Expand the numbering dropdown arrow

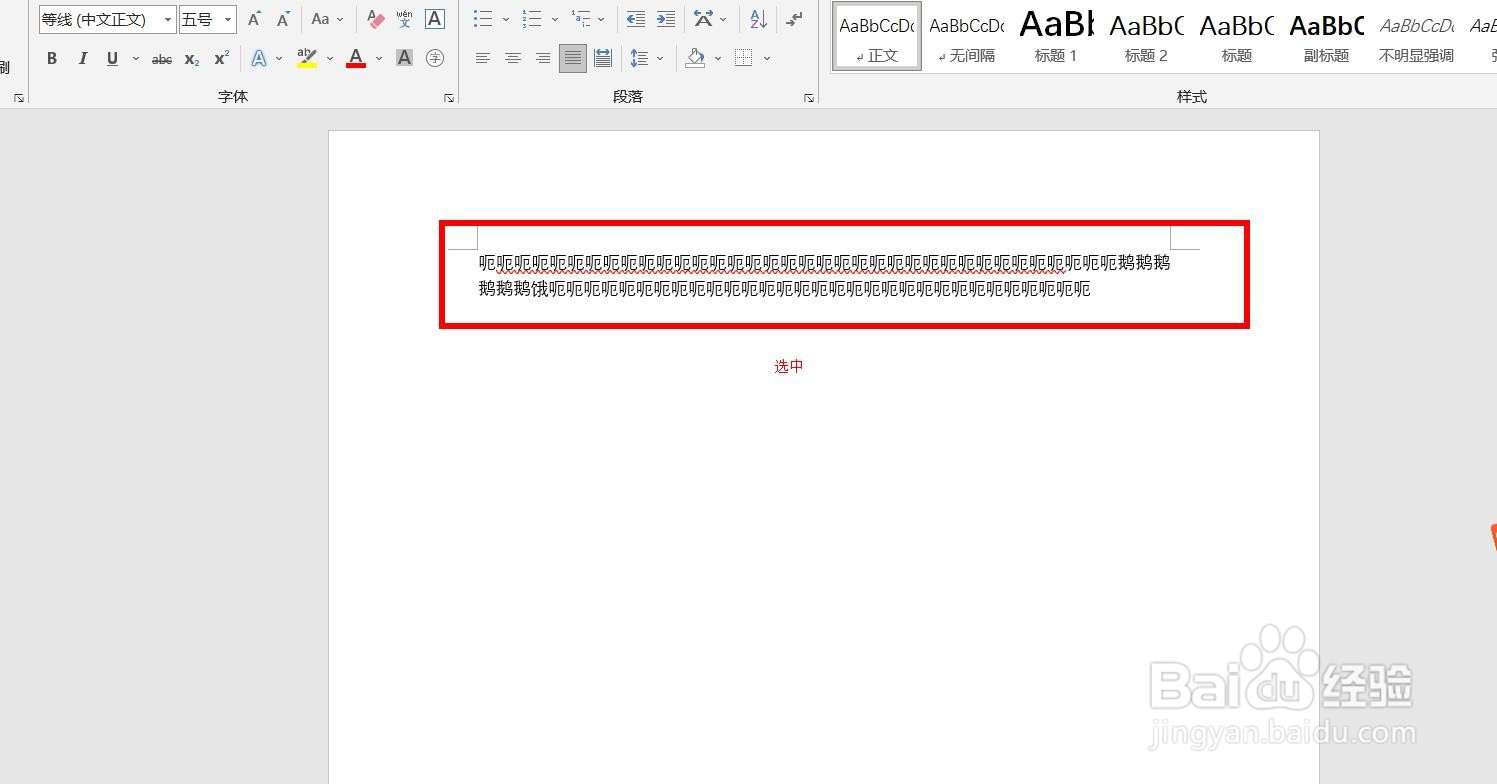[554, 19]
